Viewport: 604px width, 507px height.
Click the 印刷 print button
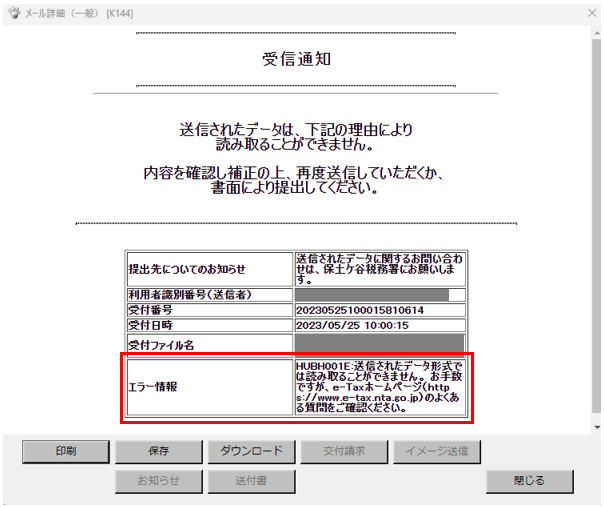[x=66, y=451]
